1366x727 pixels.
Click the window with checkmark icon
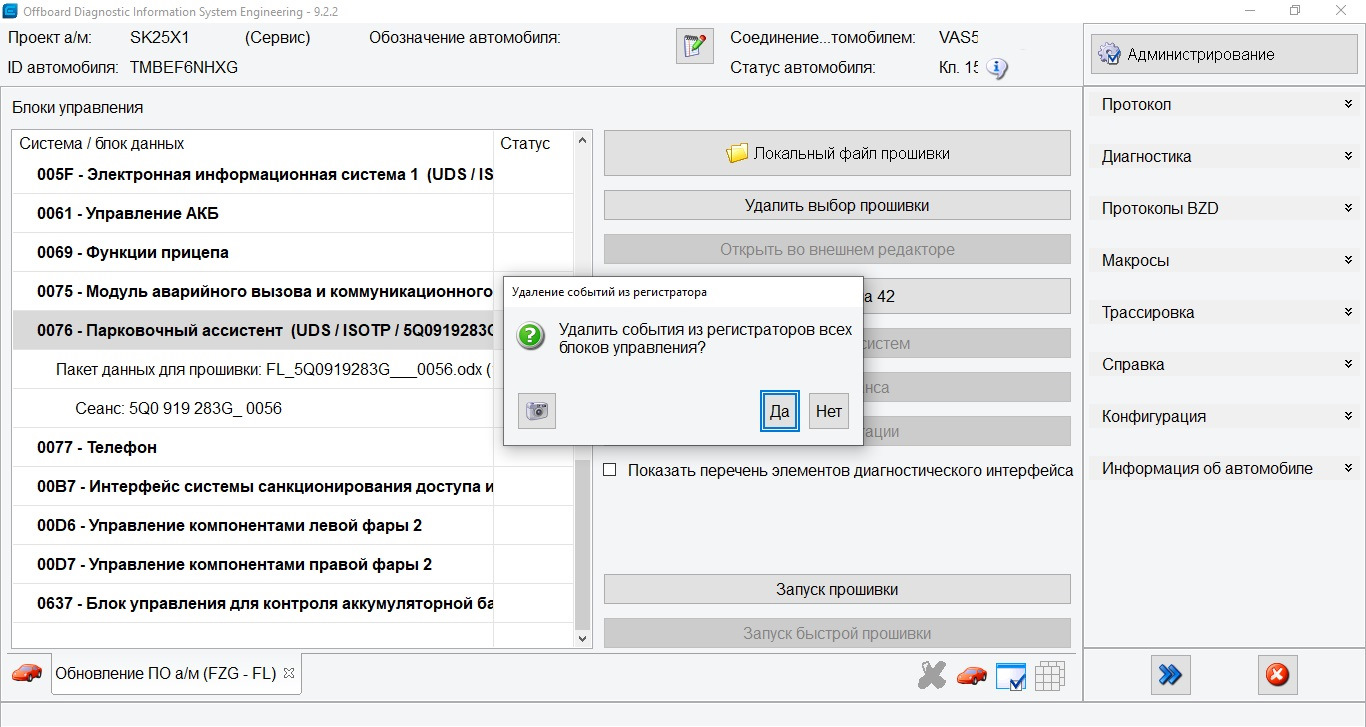1011,676
